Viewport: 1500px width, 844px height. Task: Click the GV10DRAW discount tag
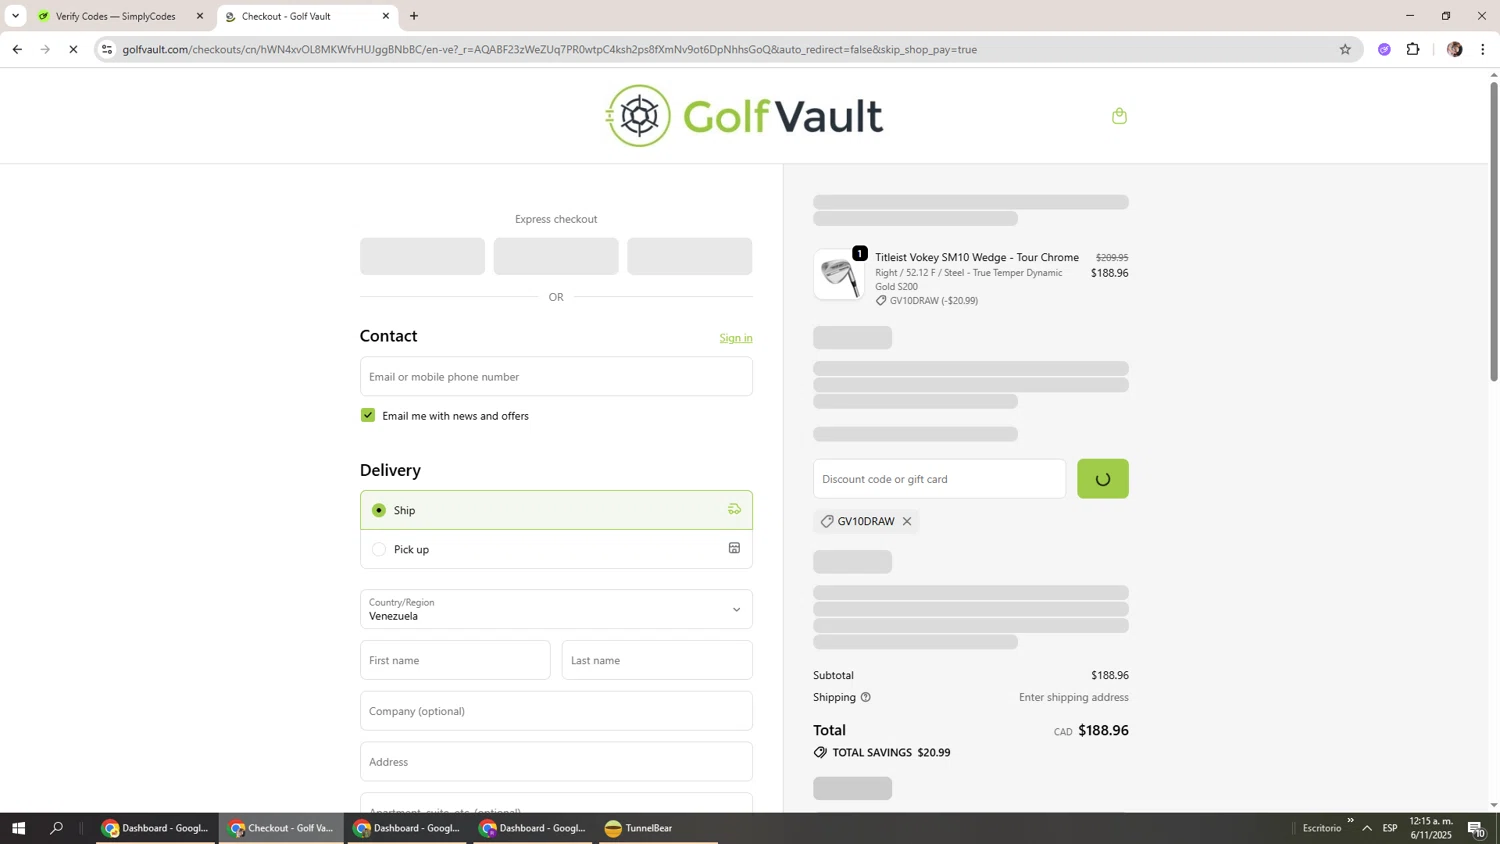click(866, 521)
